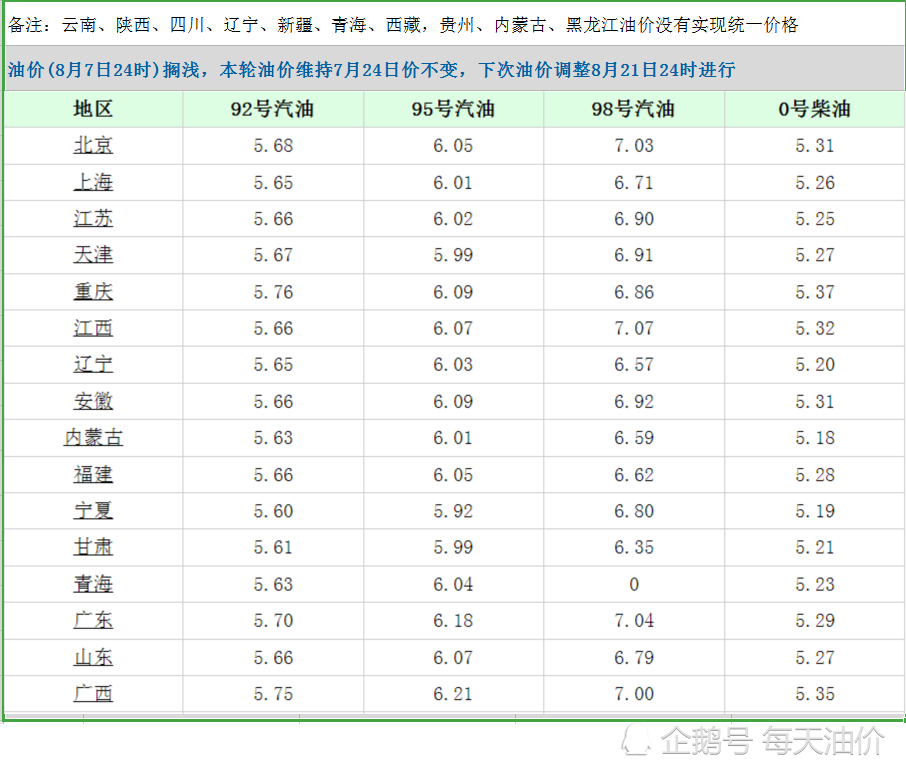
Task: Select 福建 98号汽油 price 6.62
Action: [x=634, y=475]
